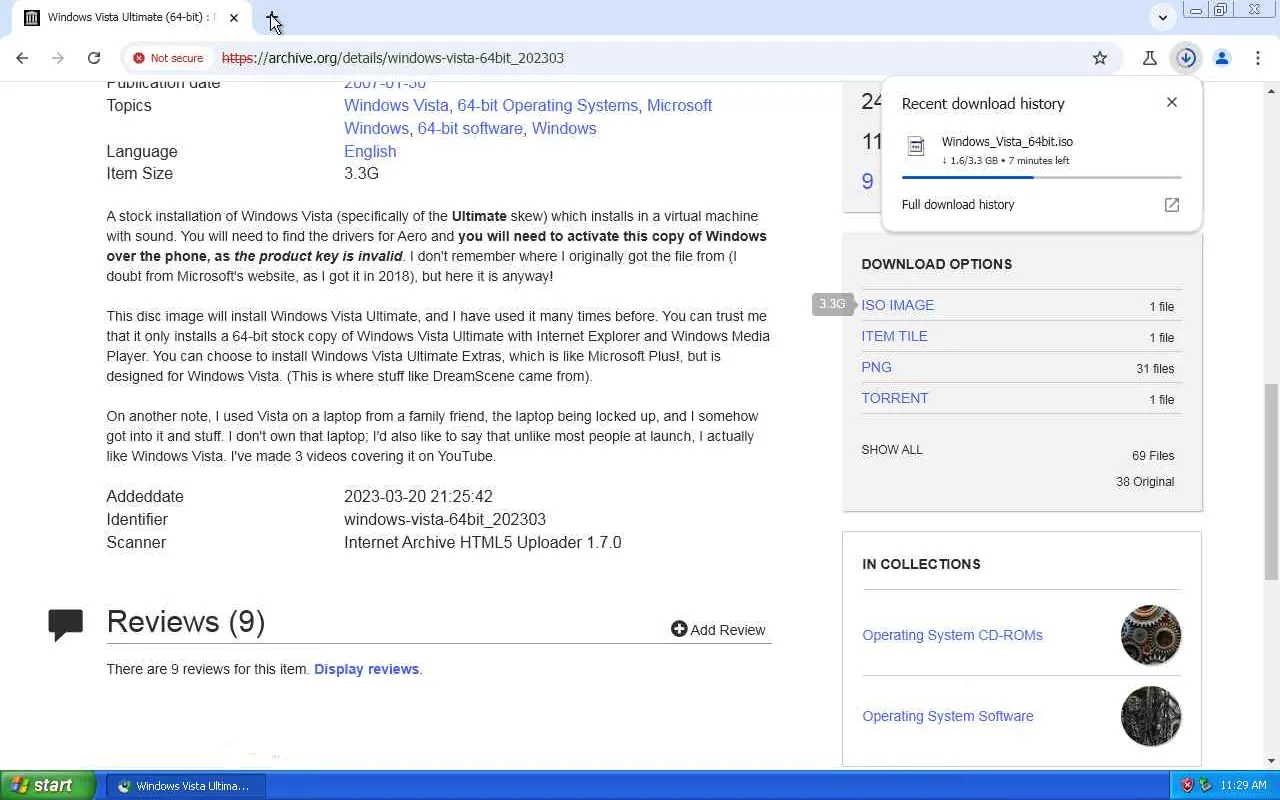Click the Operating System CD-ROMs gear thumbnail
The height and width of the screenshot is (800, 1280).
(1151, 635)
